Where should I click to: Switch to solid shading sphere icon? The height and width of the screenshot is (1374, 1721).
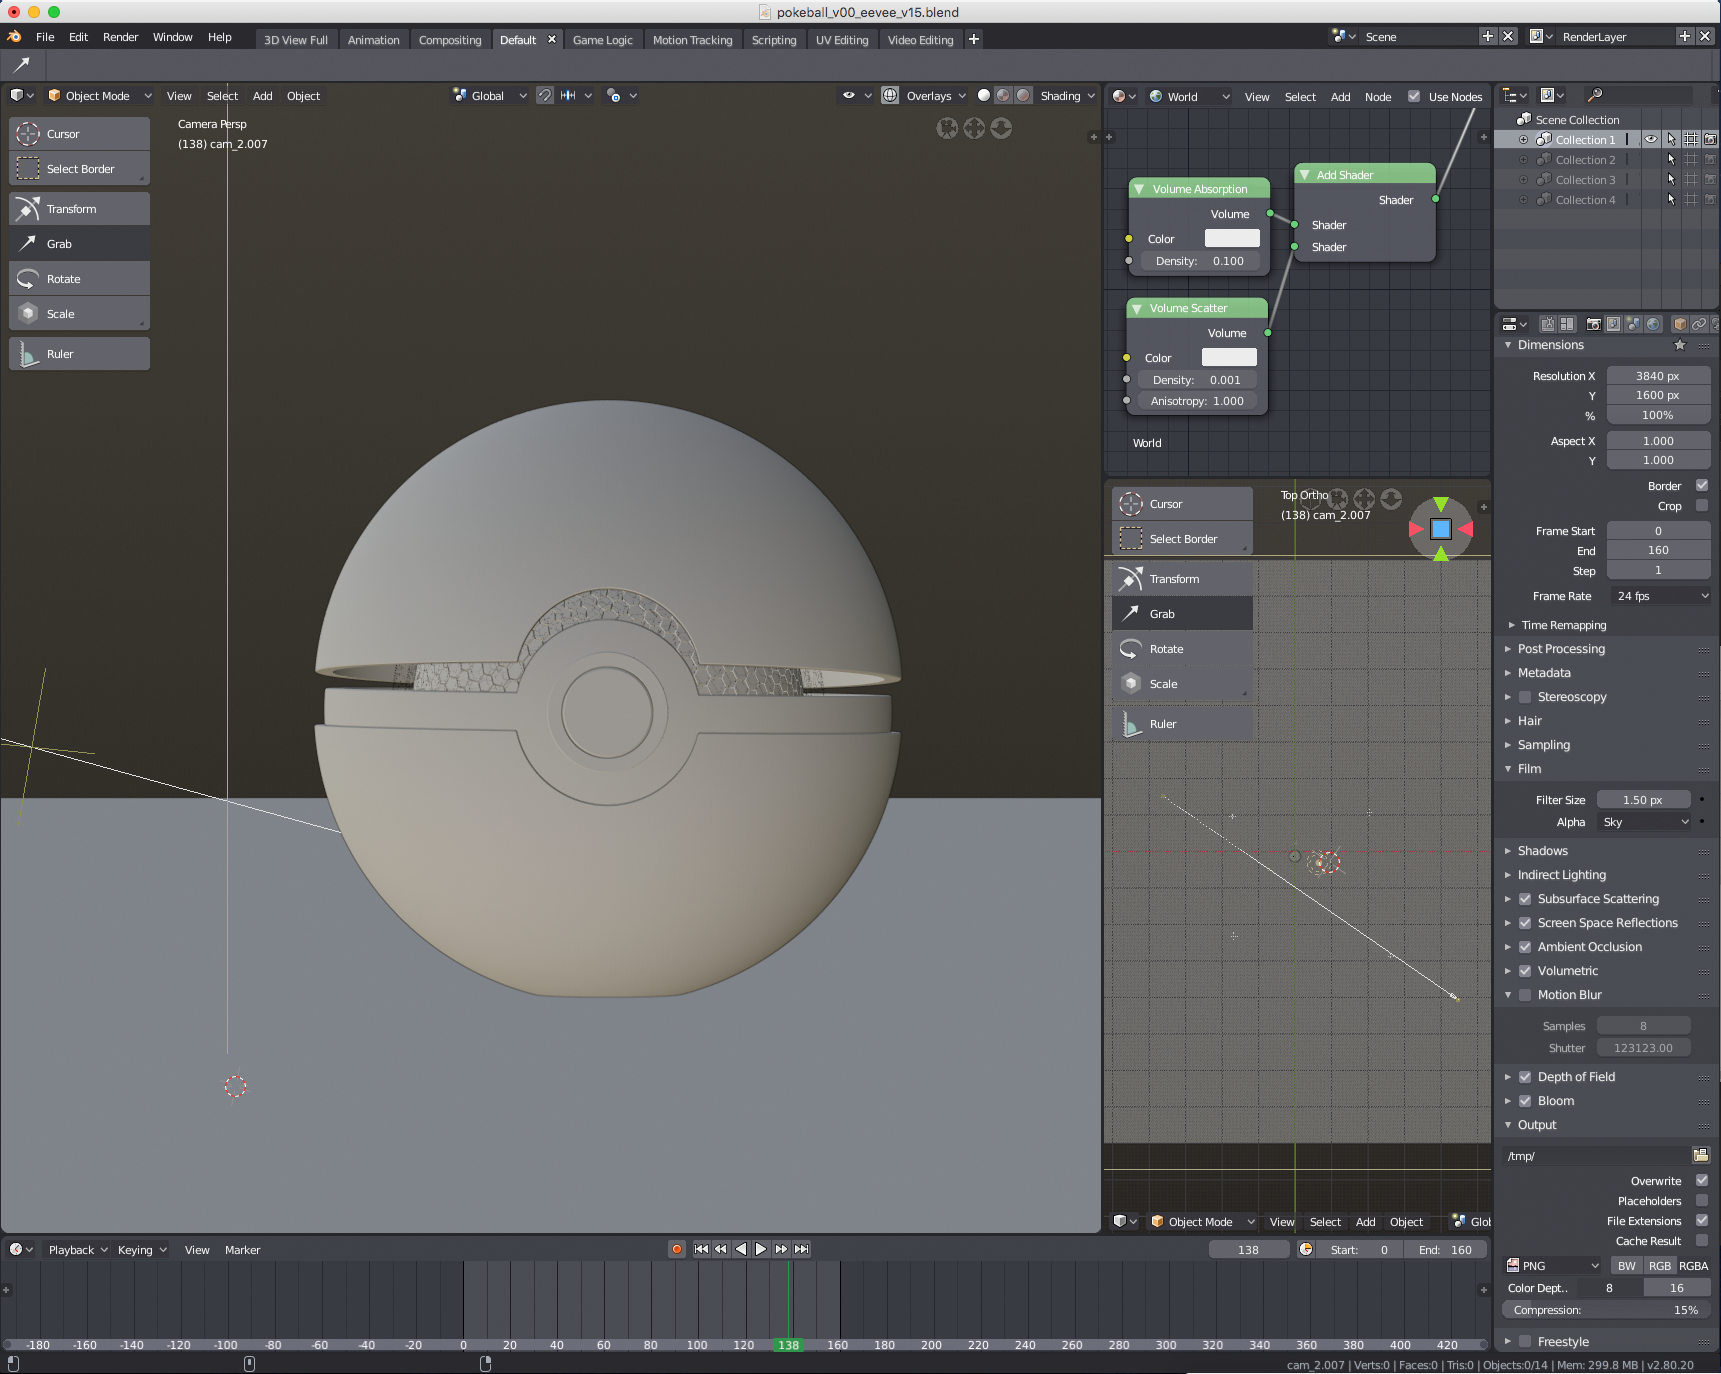pos(984,96)
